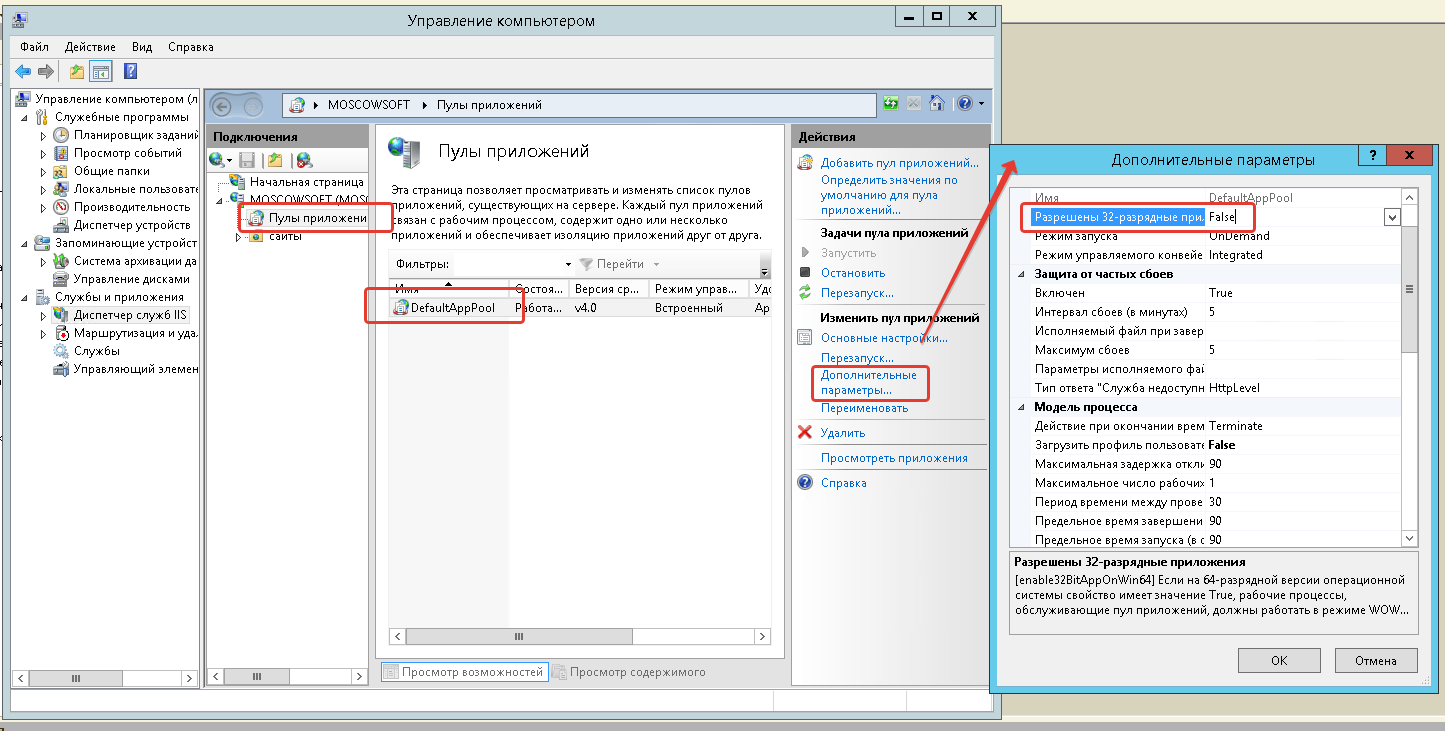
Task: Open the dropdown for 32-bit applications value
Action: [x=1391, y=217]
